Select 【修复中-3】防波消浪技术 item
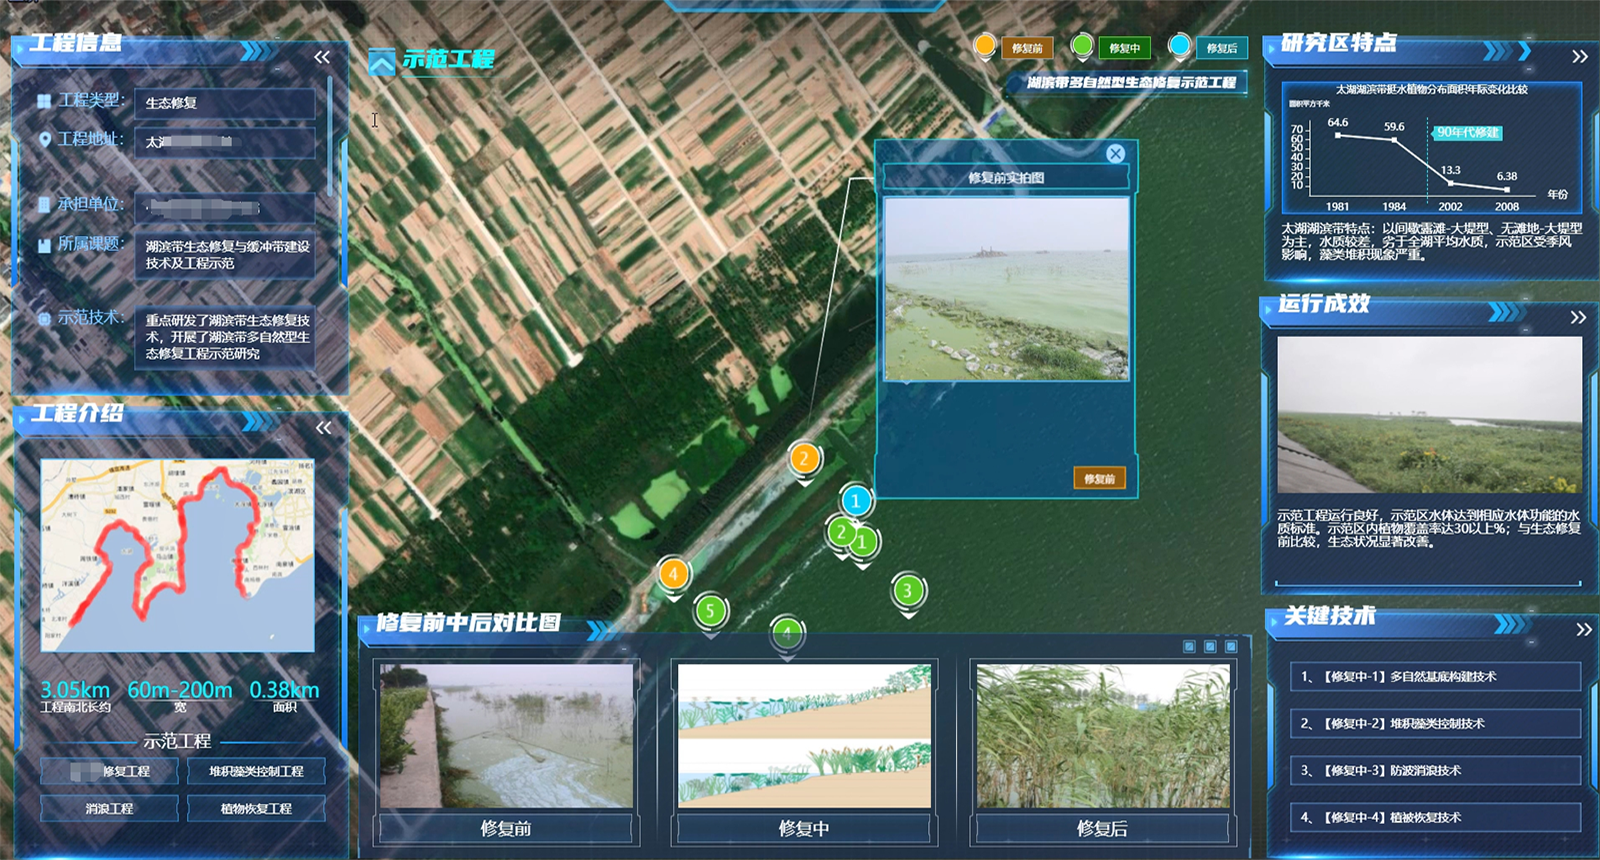1600x860 pixels. click(x=1434, y=771)
